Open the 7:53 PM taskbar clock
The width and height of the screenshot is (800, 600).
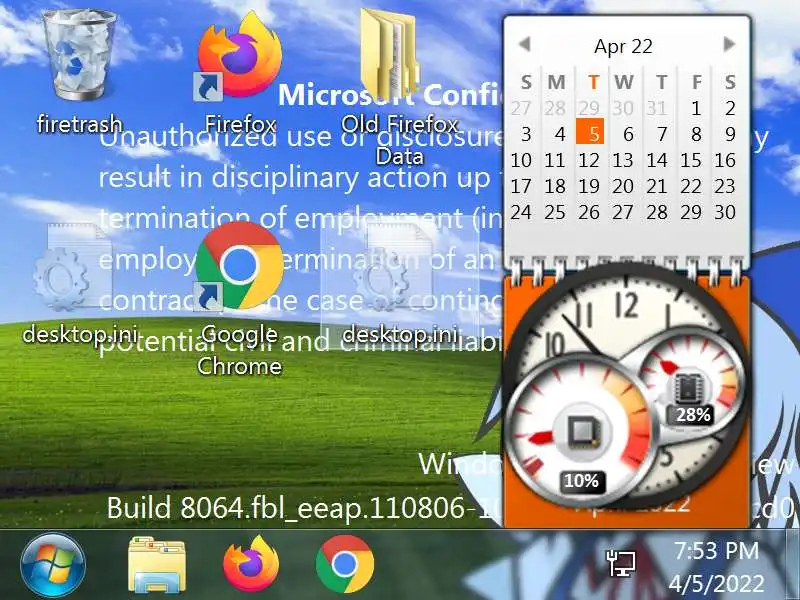click(716, 566)
